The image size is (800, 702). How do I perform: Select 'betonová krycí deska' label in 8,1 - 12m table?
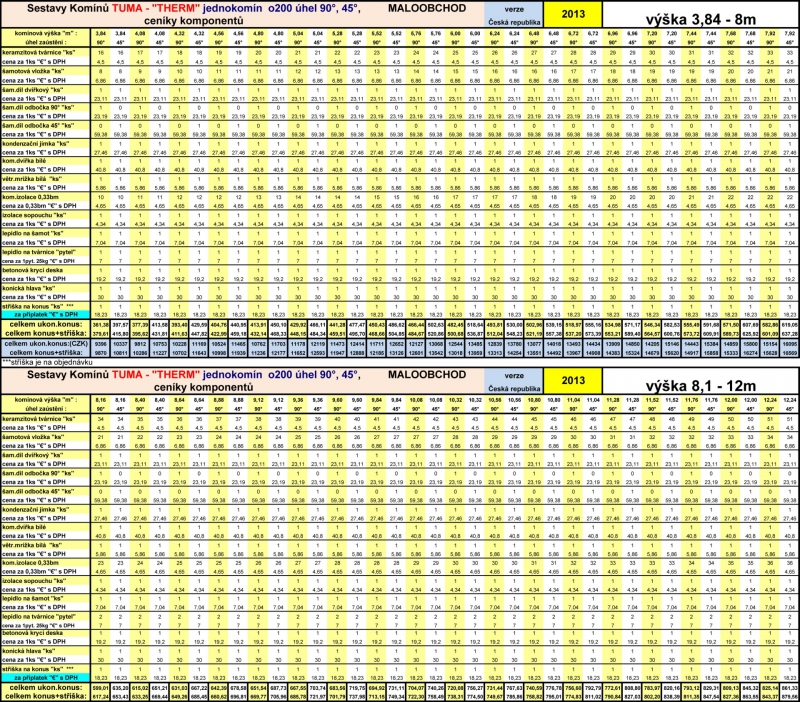coord(33,633)
